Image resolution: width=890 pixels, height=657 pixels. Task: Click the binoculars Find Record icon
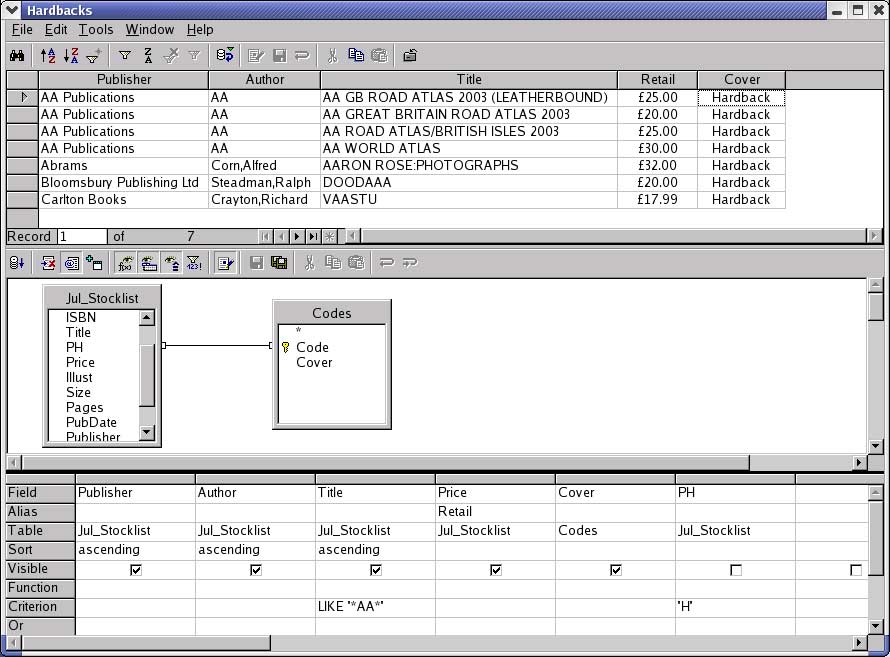[17, 56]
